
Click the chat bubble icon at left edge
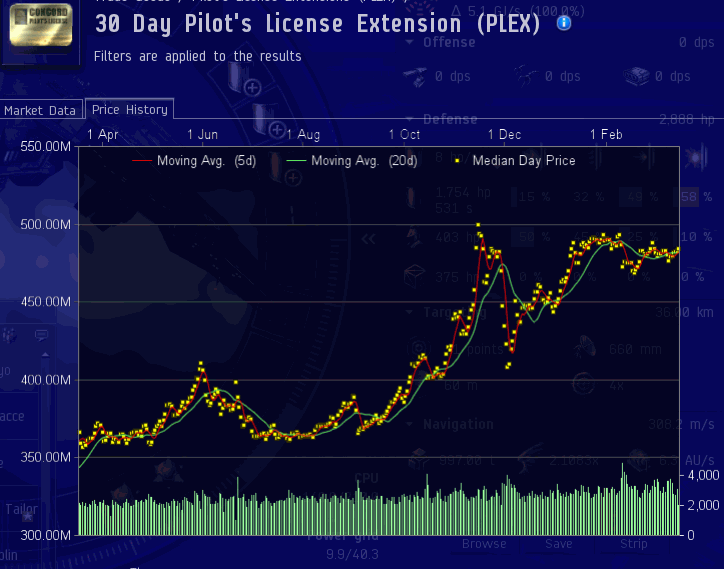click(x=41, y=335)
